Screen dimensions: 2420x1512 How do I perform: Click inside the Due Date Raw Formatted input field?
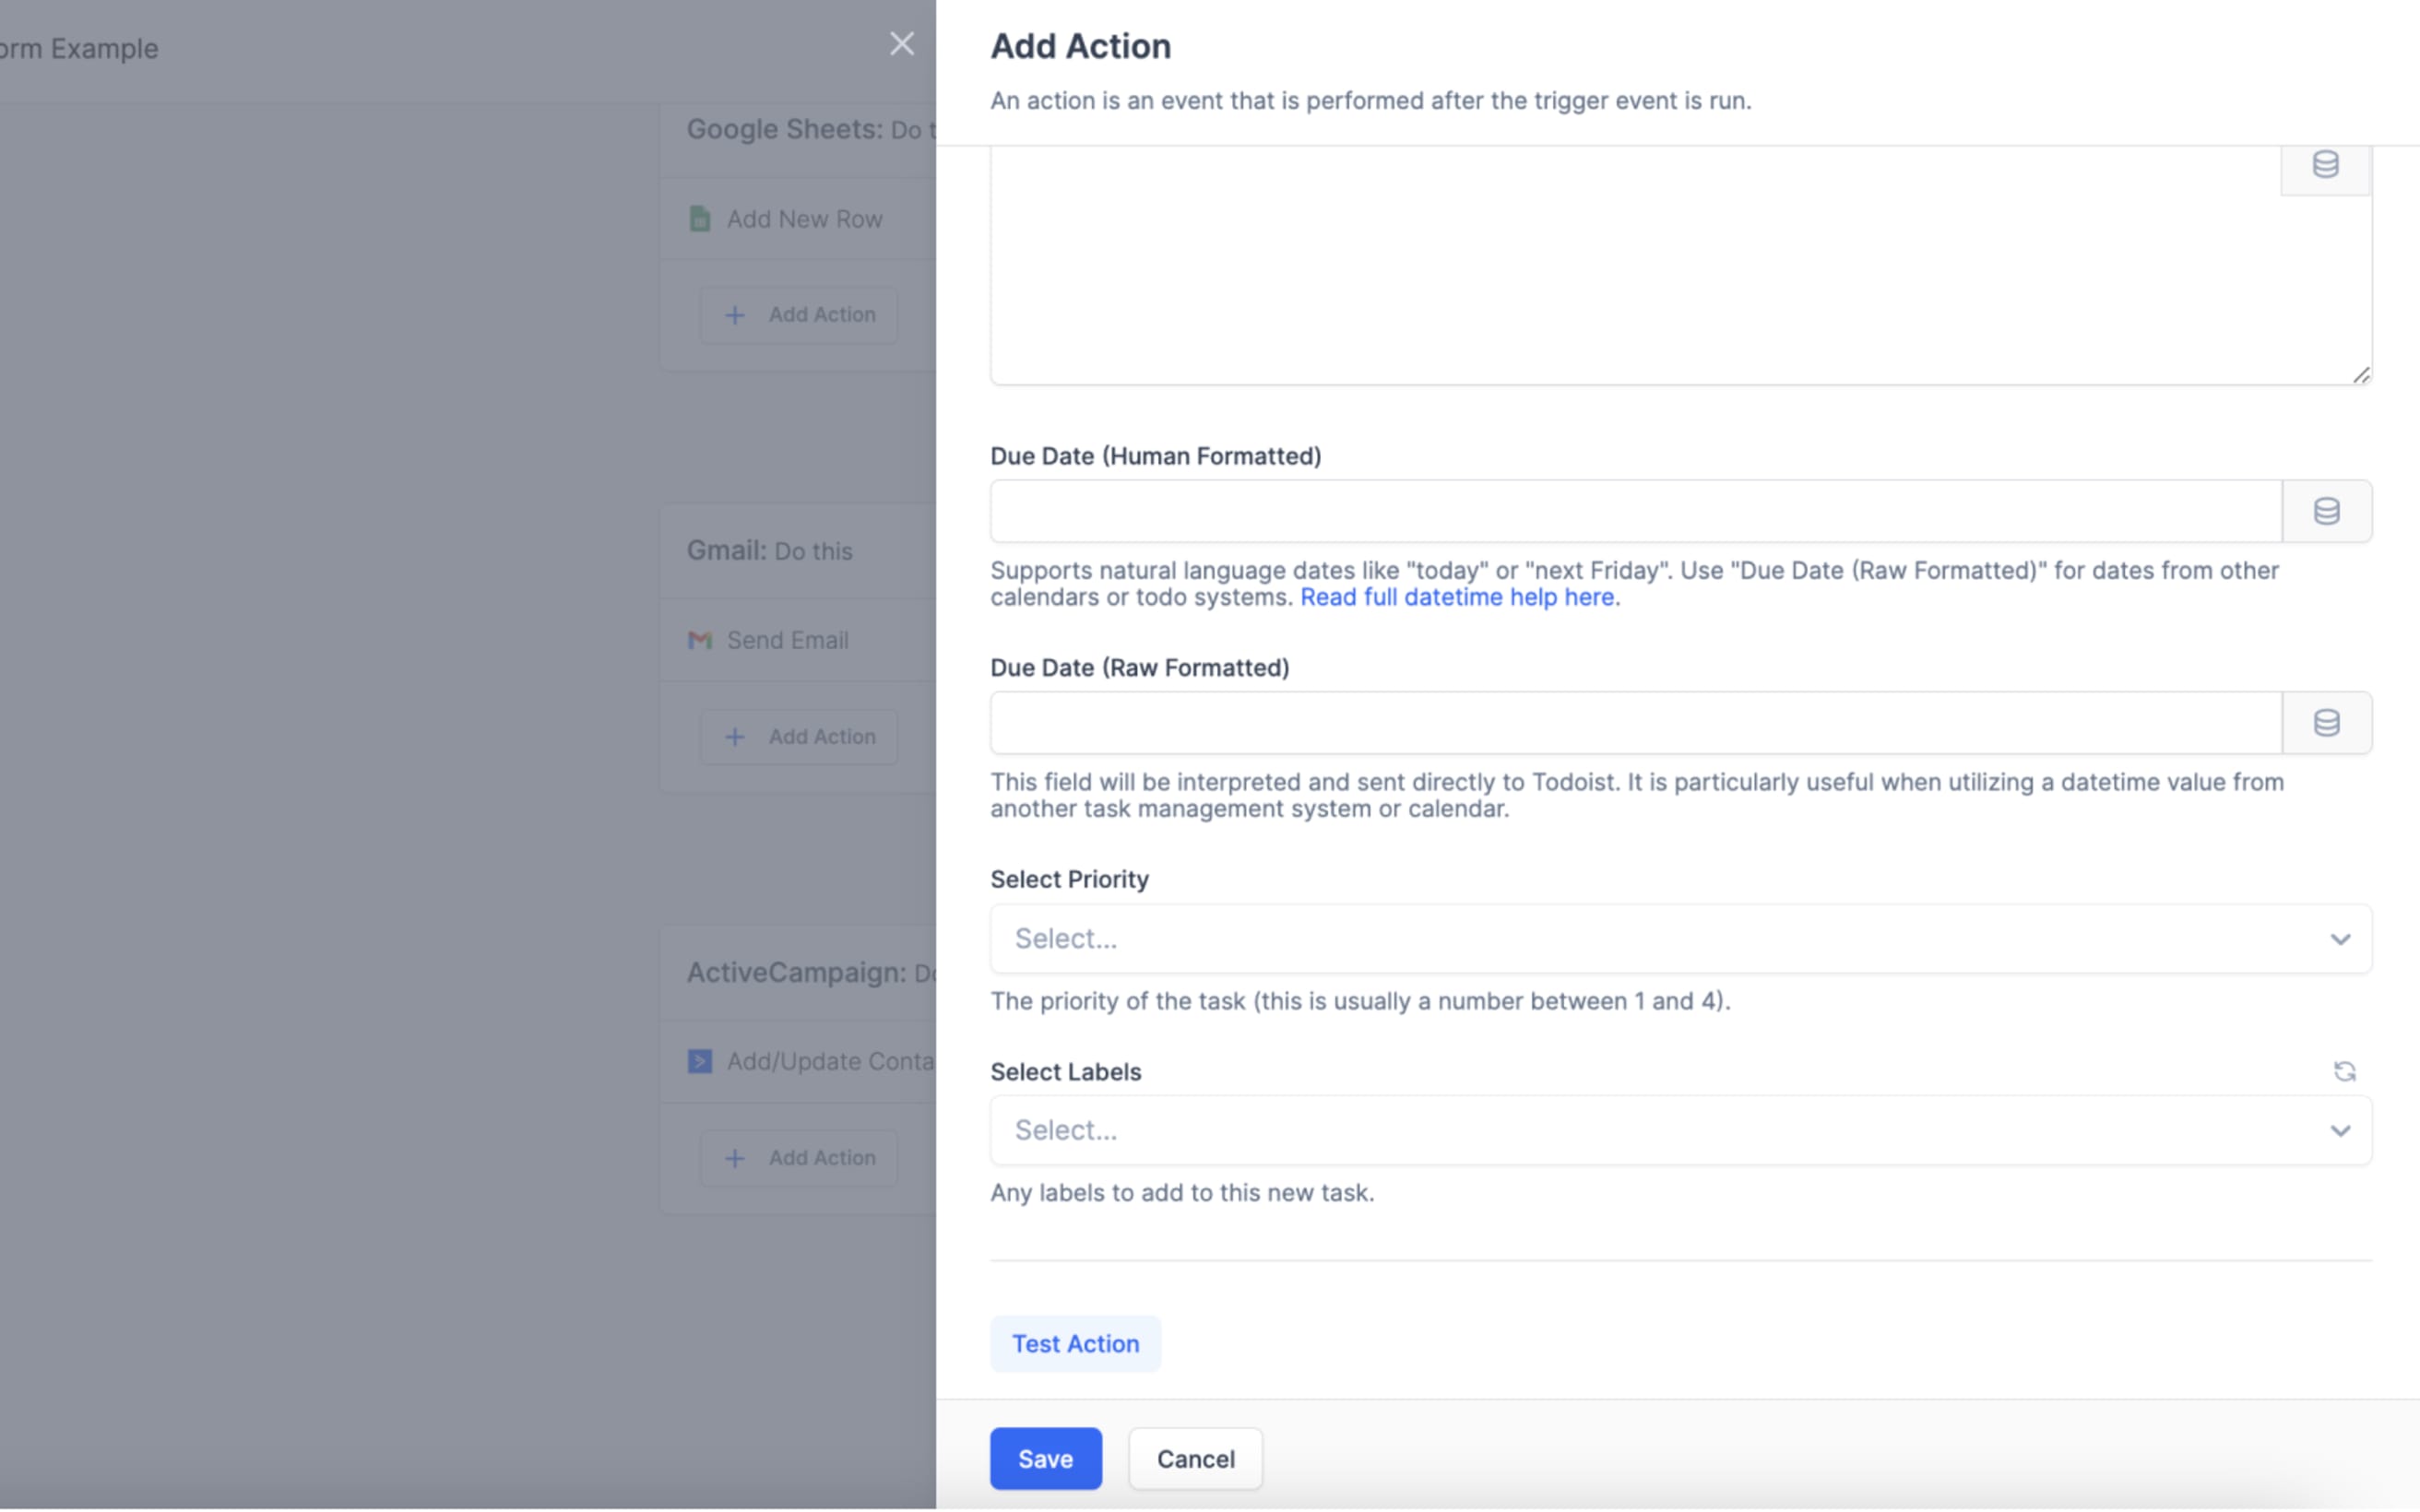pyautogui.click(x=1634, y=721)
